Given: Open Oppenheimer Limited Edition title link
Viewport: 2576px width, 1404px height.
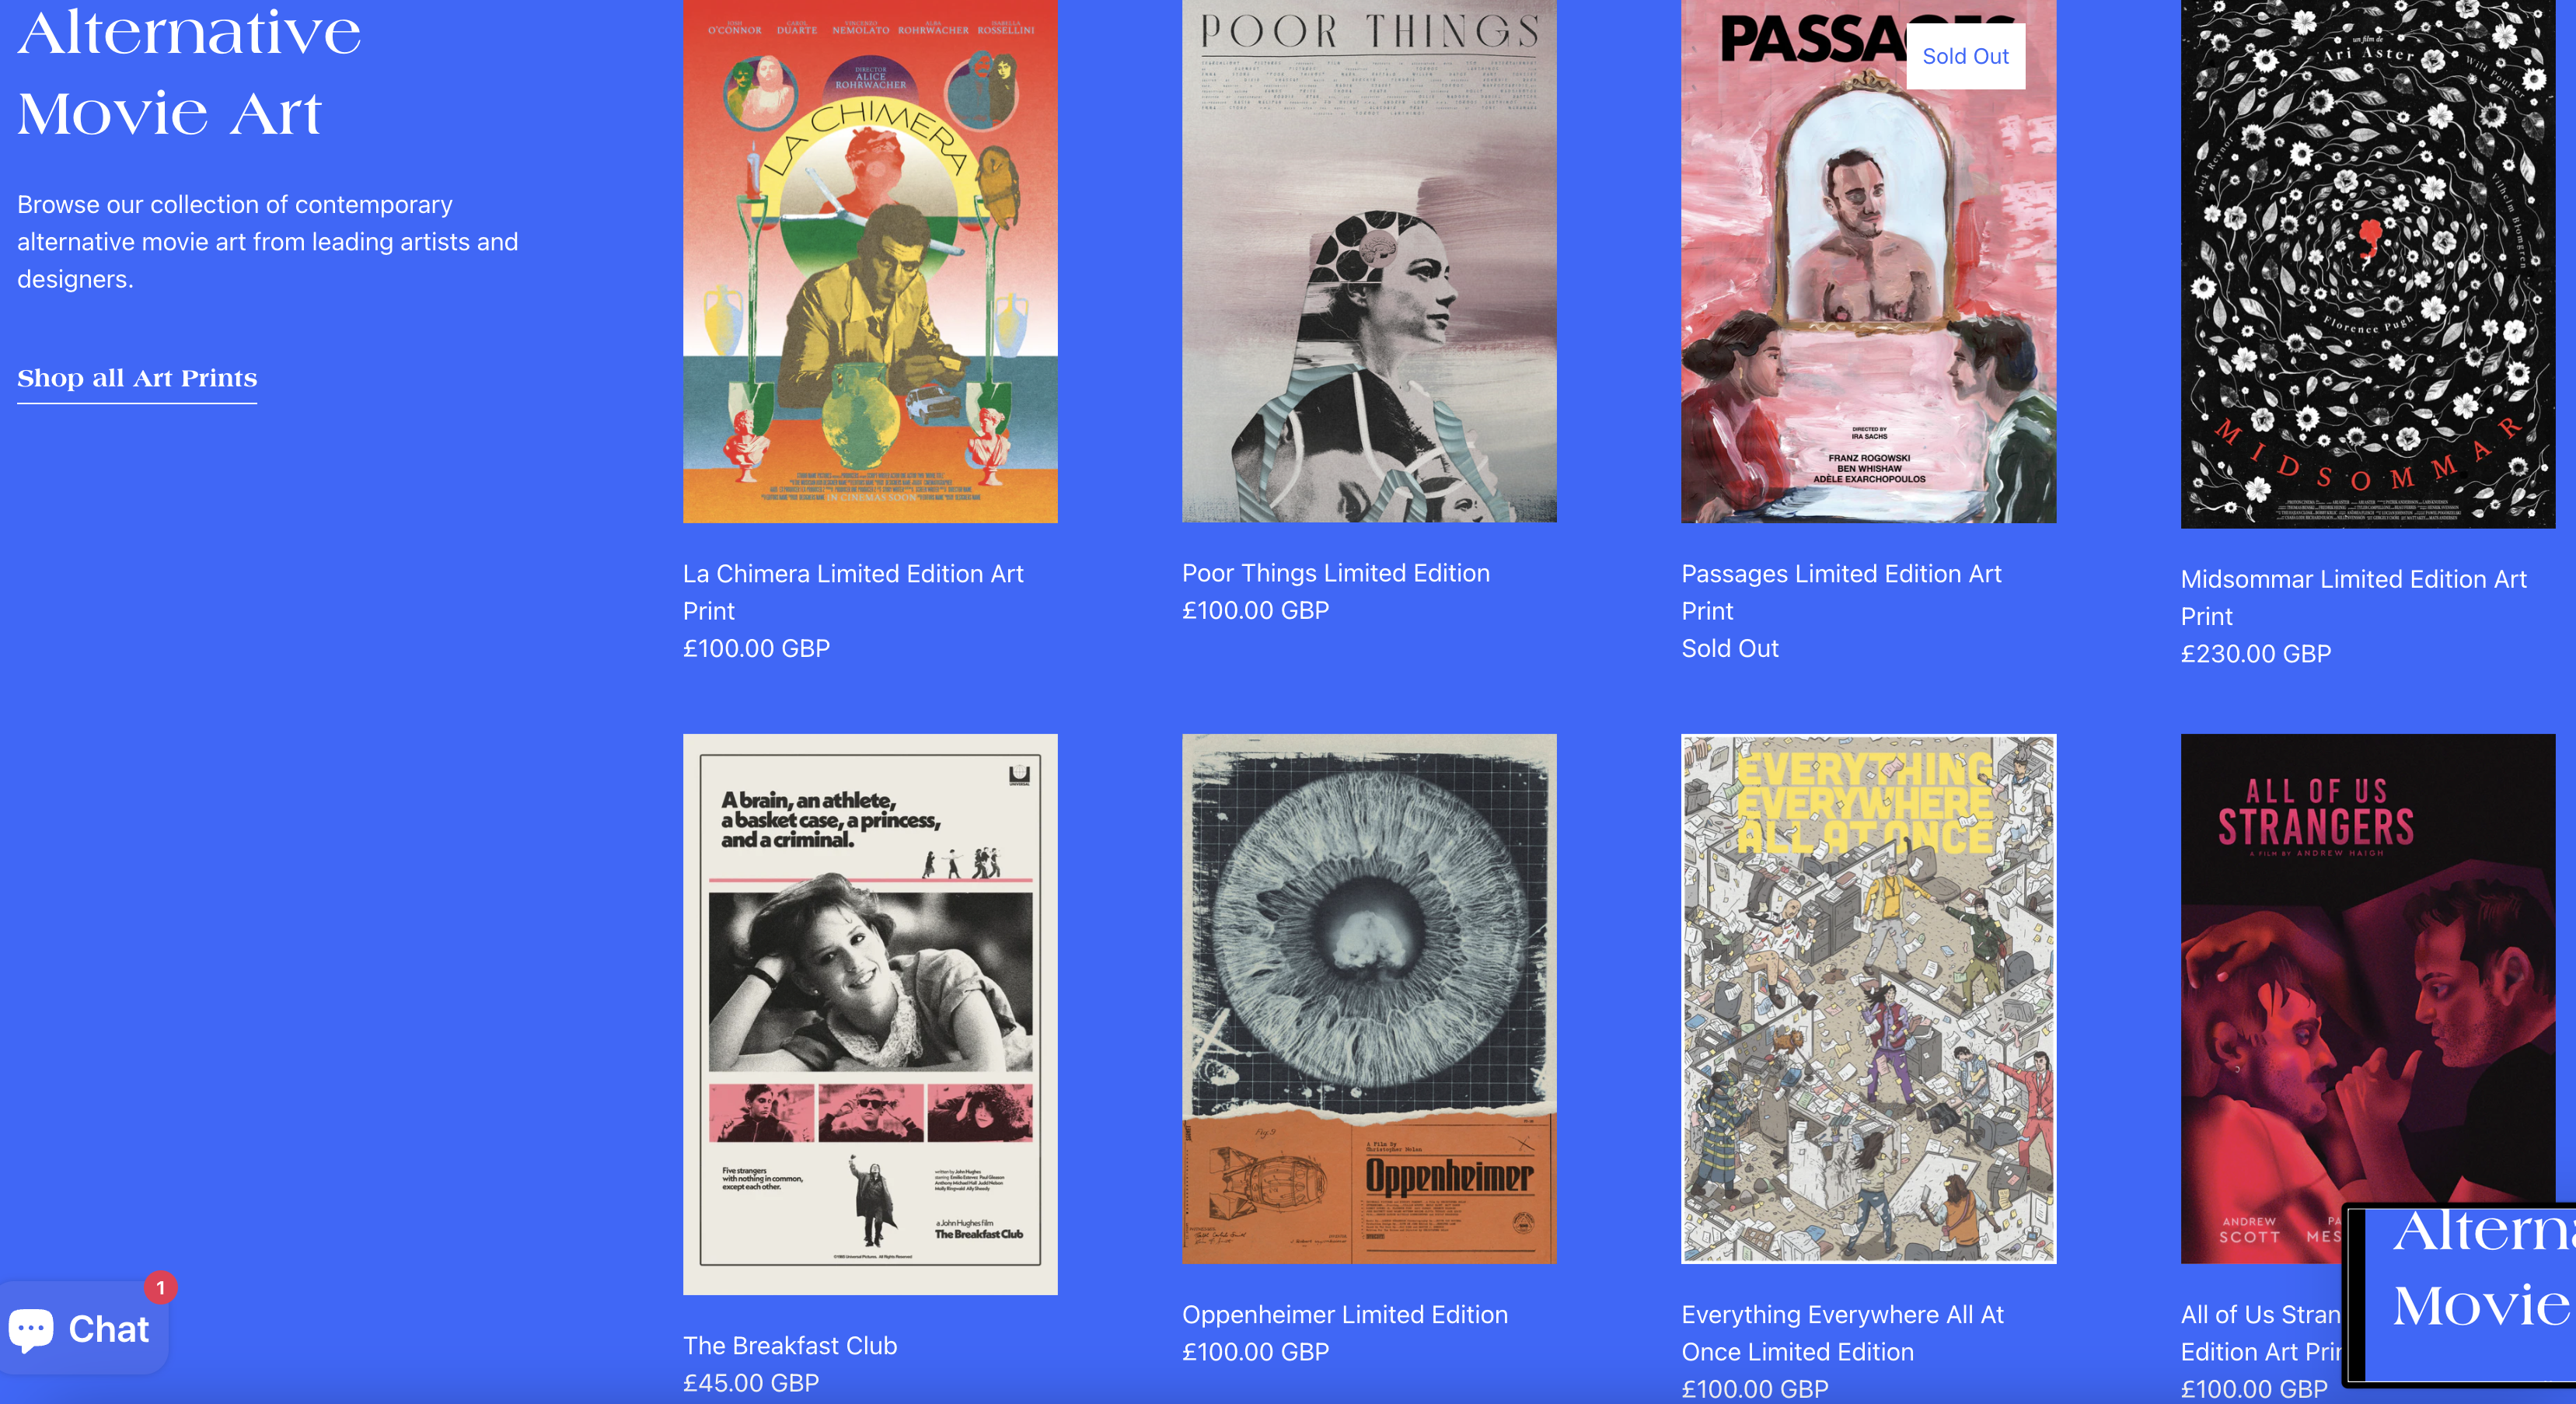Looking at the screenshot, I should click(1345, 1314).
